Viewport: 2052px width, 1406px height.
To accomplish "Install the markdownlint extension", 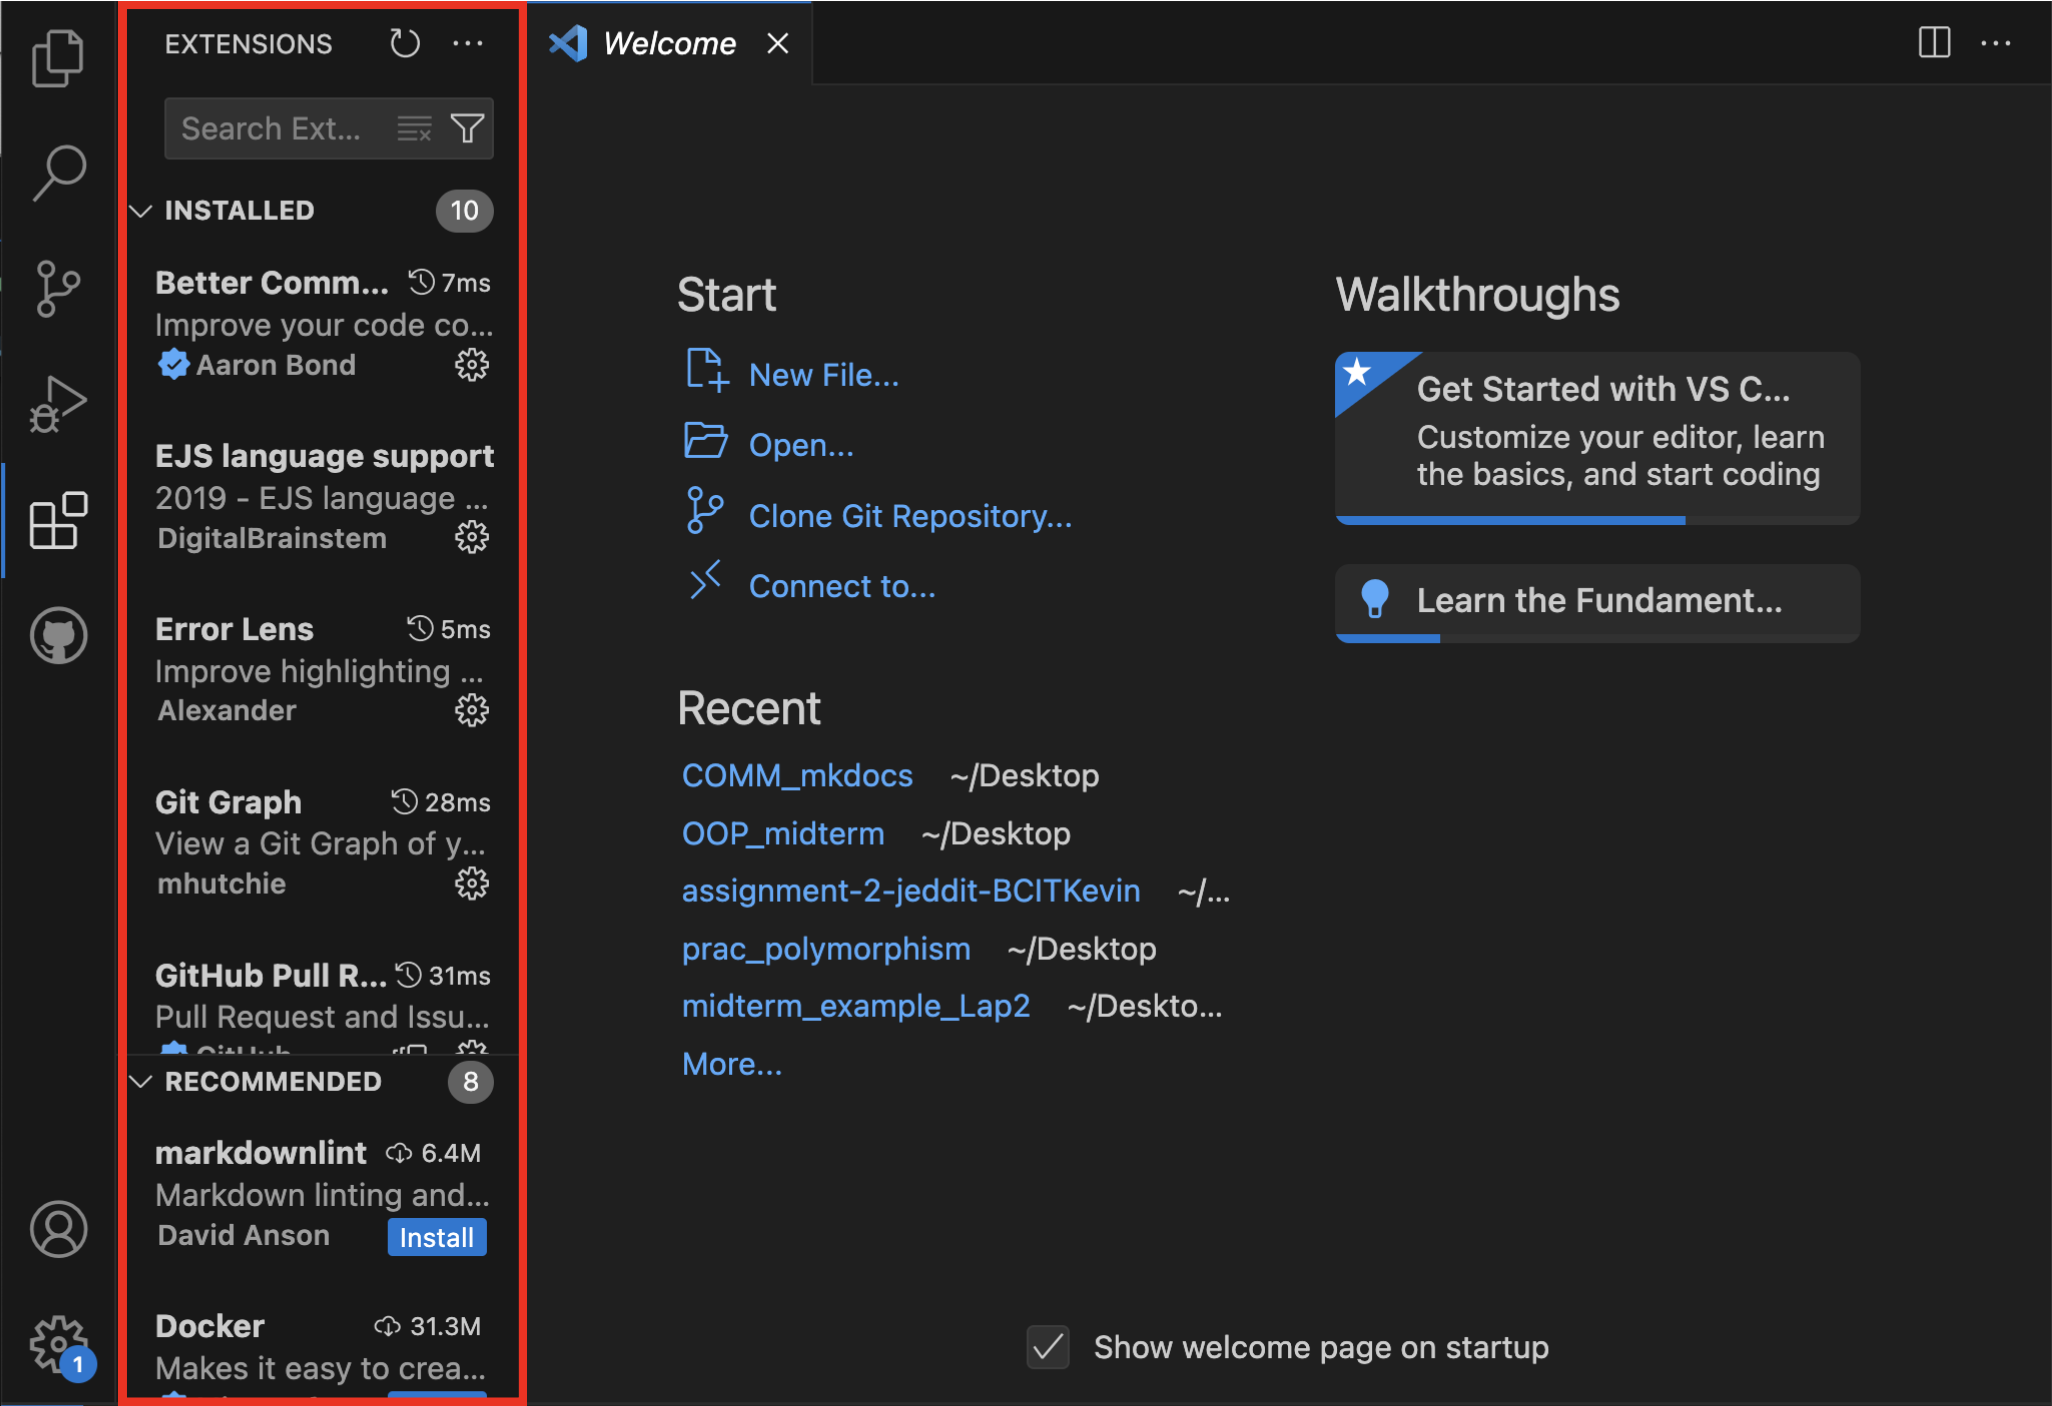I will (x=436, y=1237).
